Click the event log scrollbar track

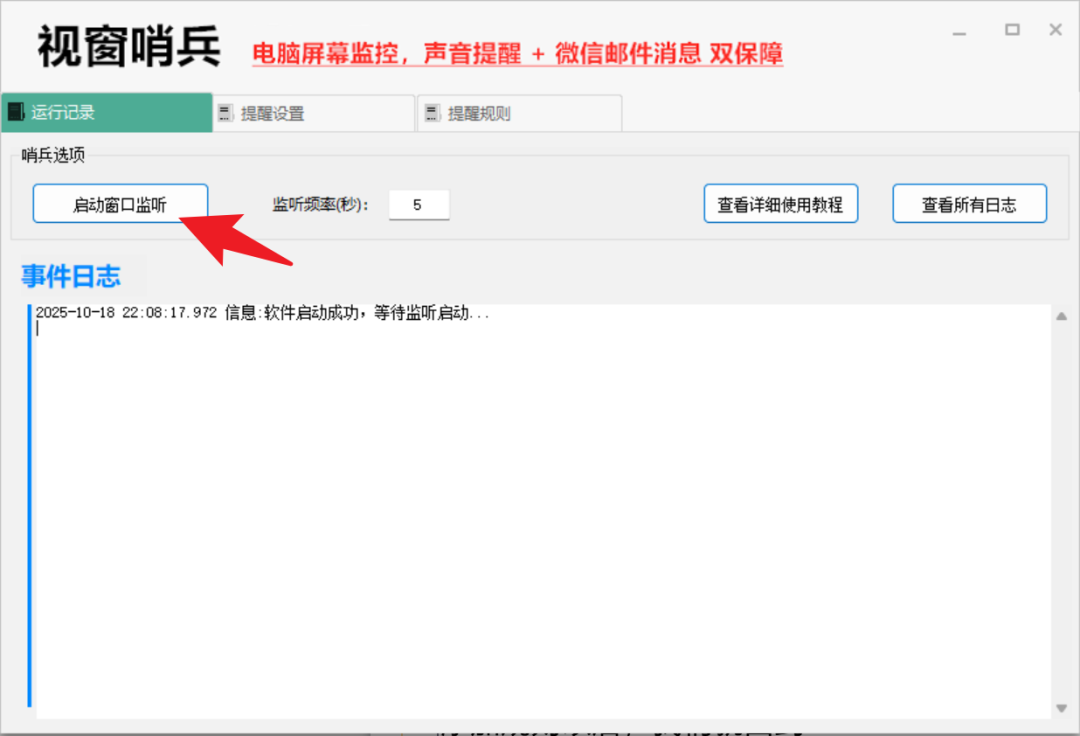point(1062,500)
